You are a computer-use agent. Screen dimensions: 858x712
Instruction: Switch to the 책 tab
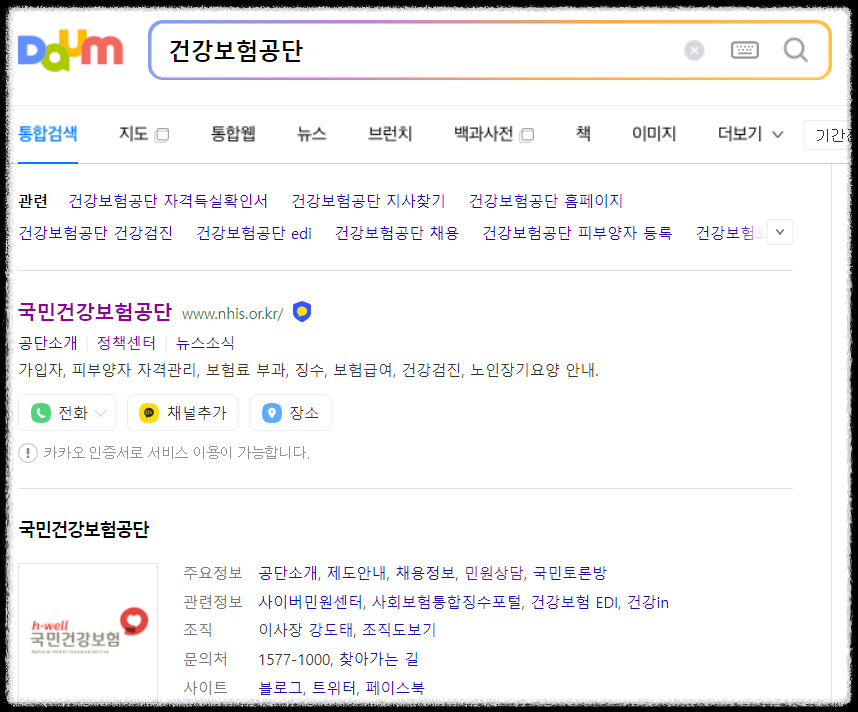click(583, 134)
